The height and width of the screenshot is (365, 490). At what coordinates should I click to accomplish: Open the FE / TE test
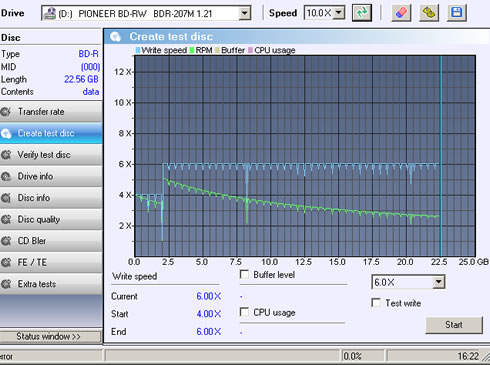[x=51, y=262]
